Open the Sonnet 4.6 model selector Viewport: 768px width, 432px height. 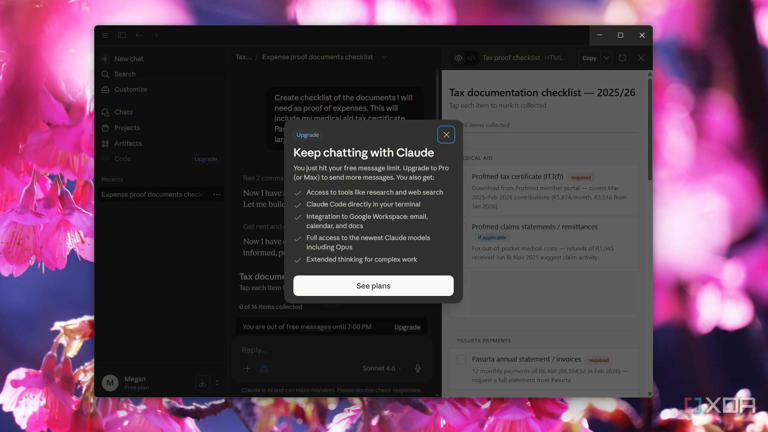click(379, 369)
